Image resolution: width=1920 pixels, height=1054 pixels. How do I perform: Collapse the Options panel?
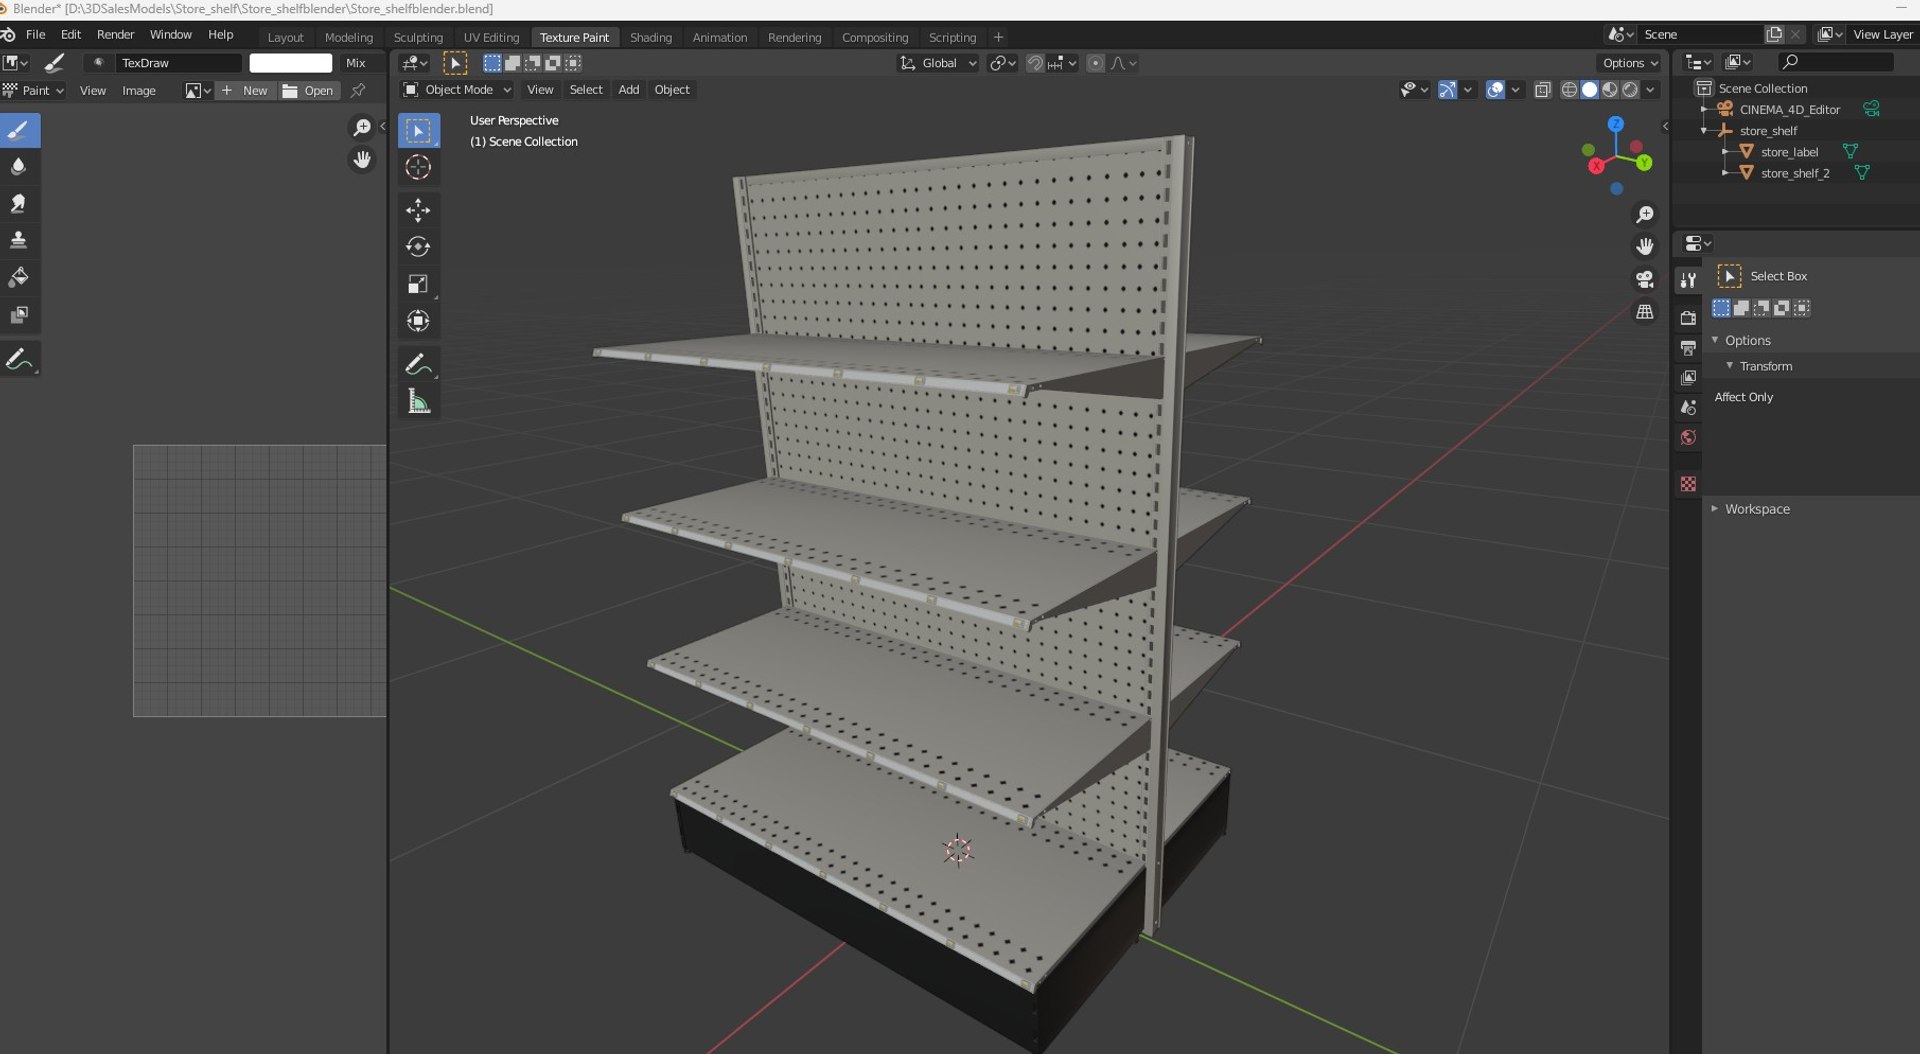pos(1747,340)
